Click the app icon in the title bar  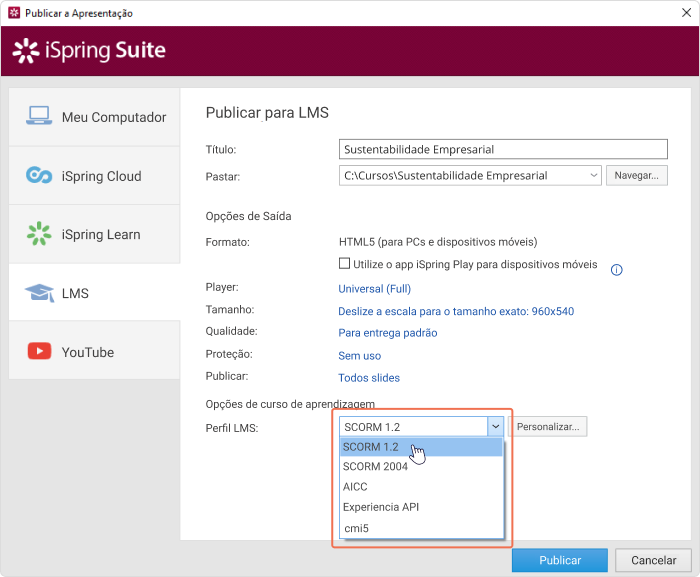coord(14,13)
